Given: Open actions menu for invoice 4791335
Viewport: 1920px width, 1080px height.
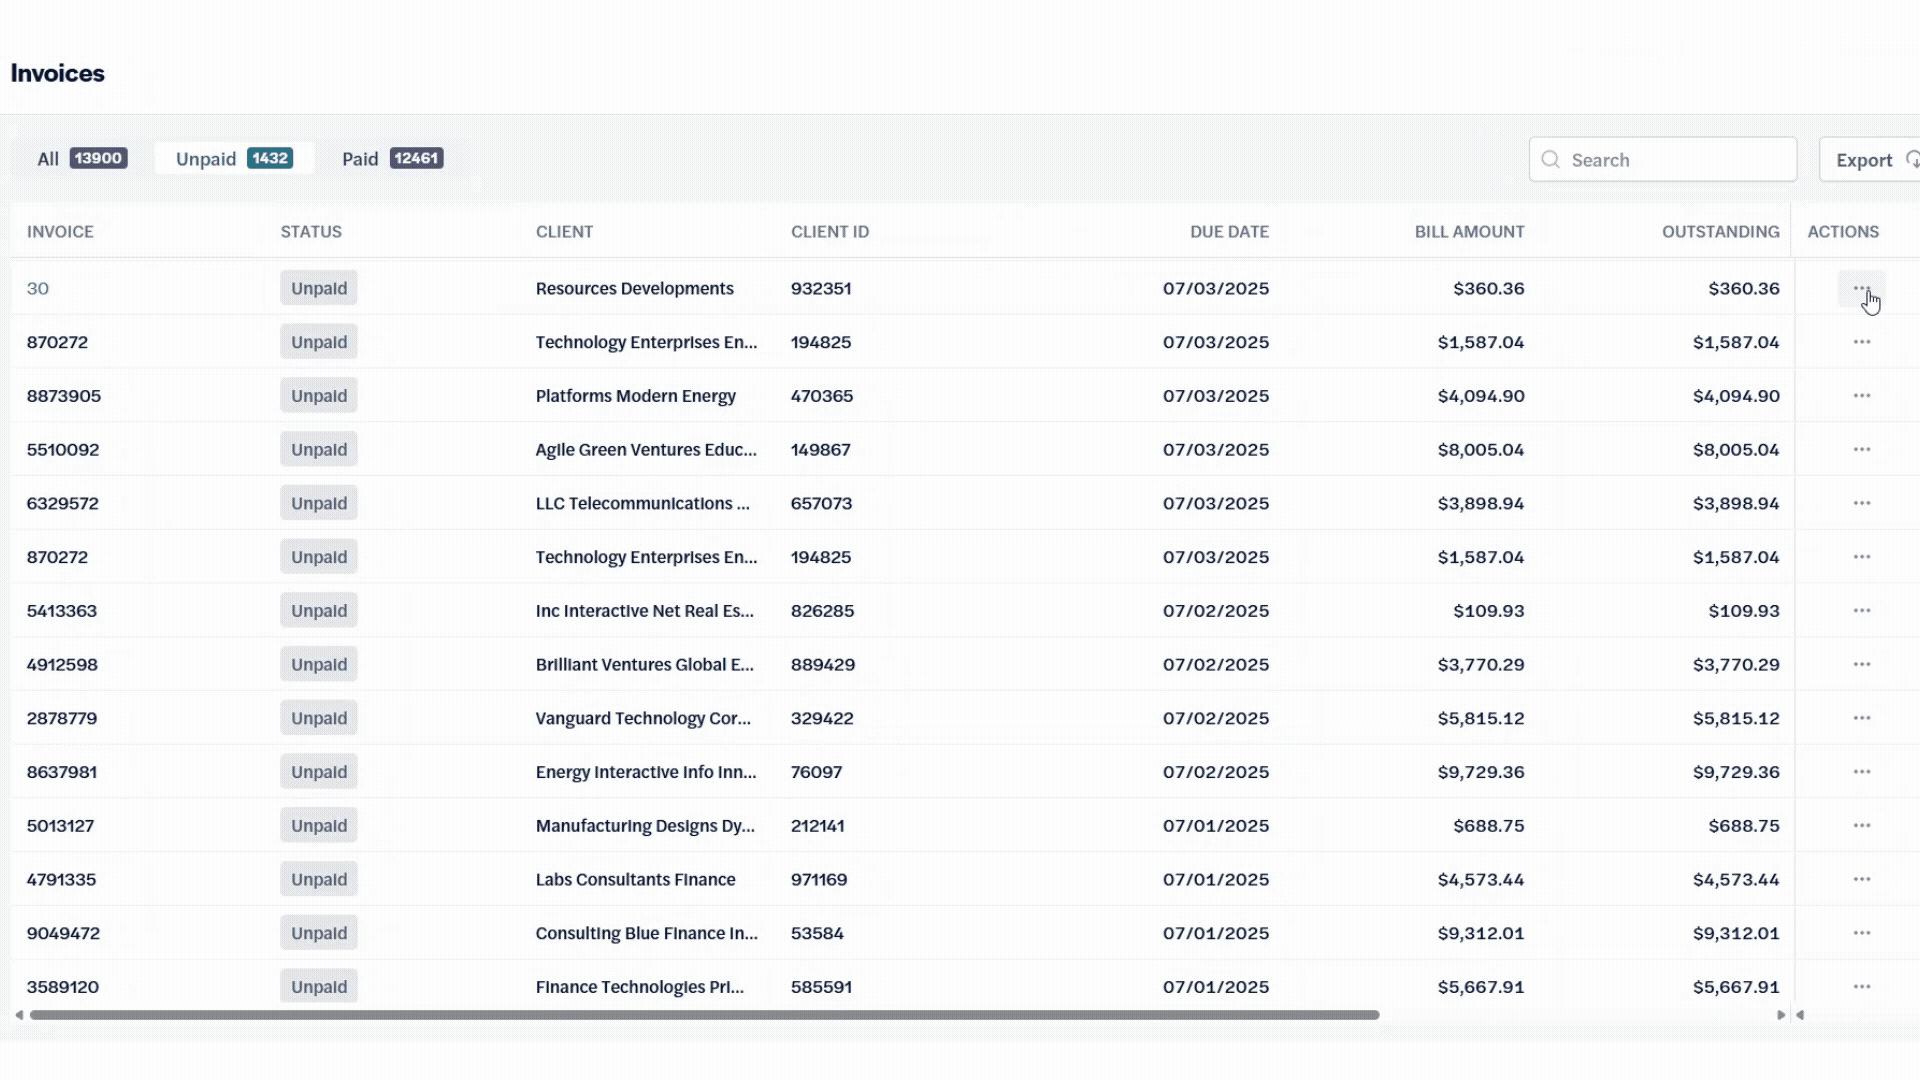Looking at the screenshot, I should 1861,880.
